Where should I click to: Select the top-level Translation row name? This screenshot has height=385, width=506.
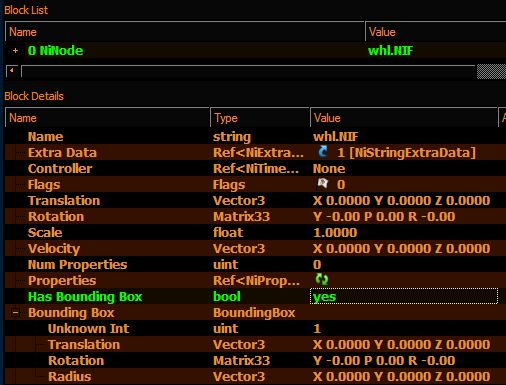click(x=64, y=201)
